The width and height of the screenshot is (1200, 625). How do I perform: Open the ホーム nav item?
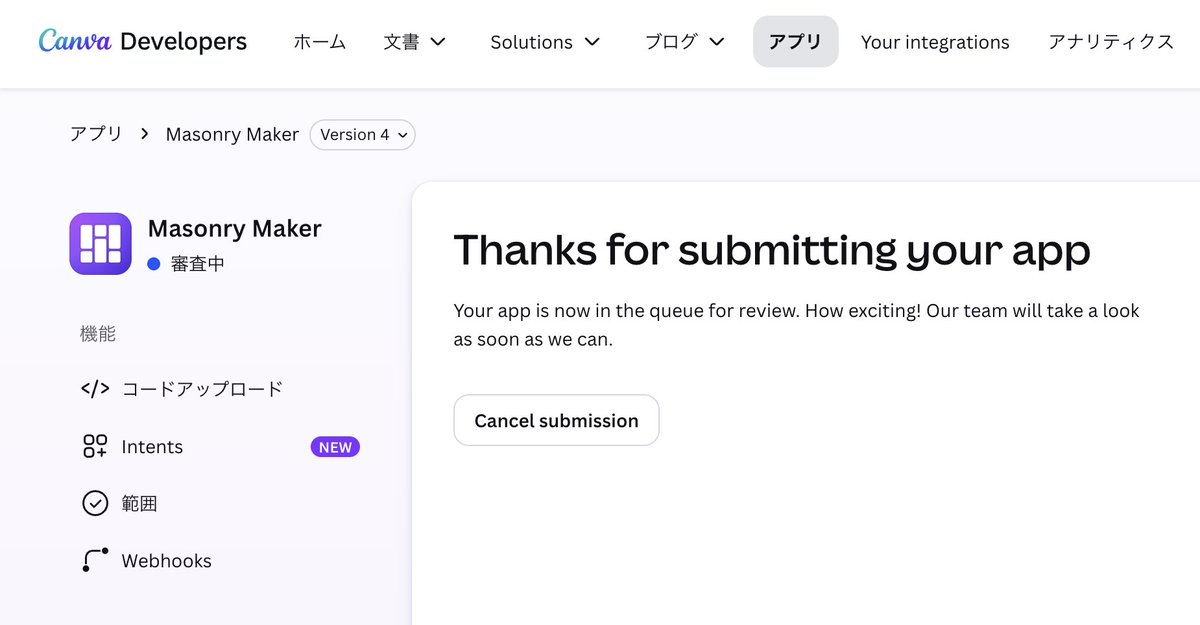tap(320, 42)
